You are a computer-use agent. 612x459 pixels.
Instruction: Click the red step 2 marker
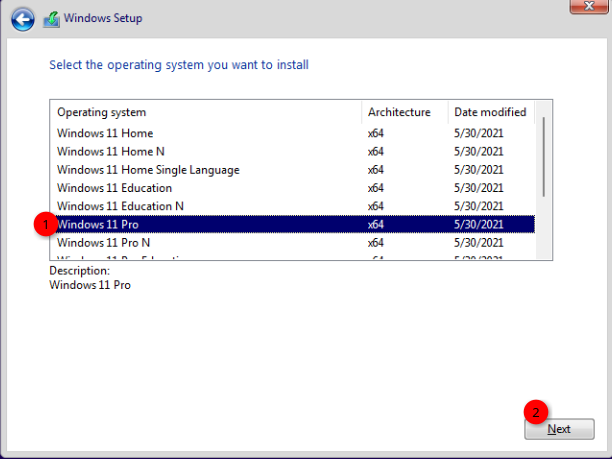tap(535, 413)
